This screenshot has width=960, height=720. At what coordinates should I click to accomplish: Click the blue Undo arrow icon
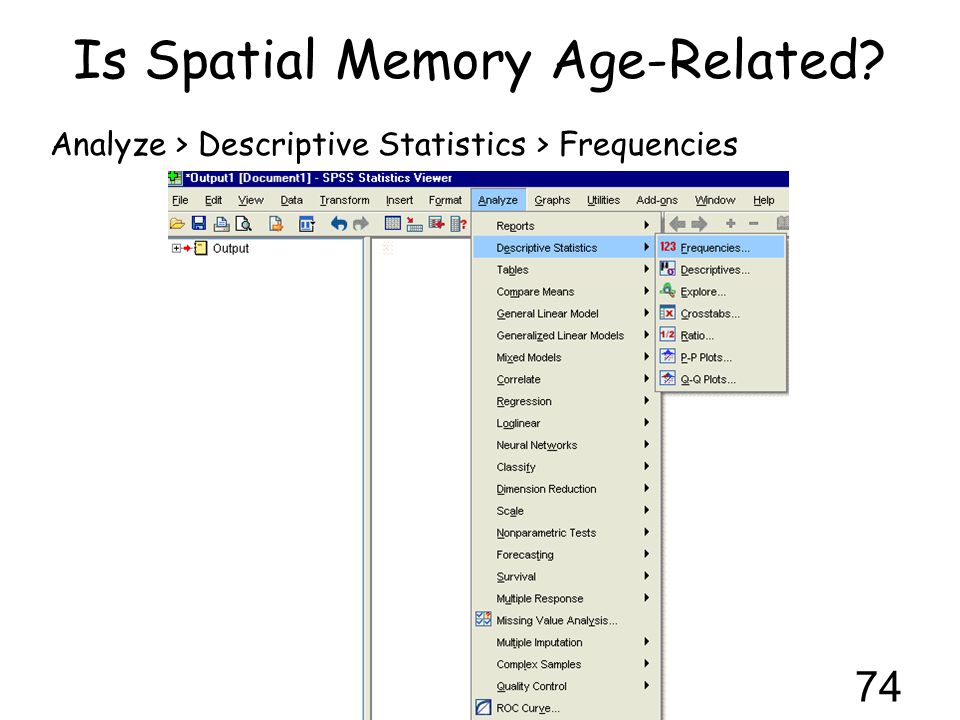(x=339, y=224)
